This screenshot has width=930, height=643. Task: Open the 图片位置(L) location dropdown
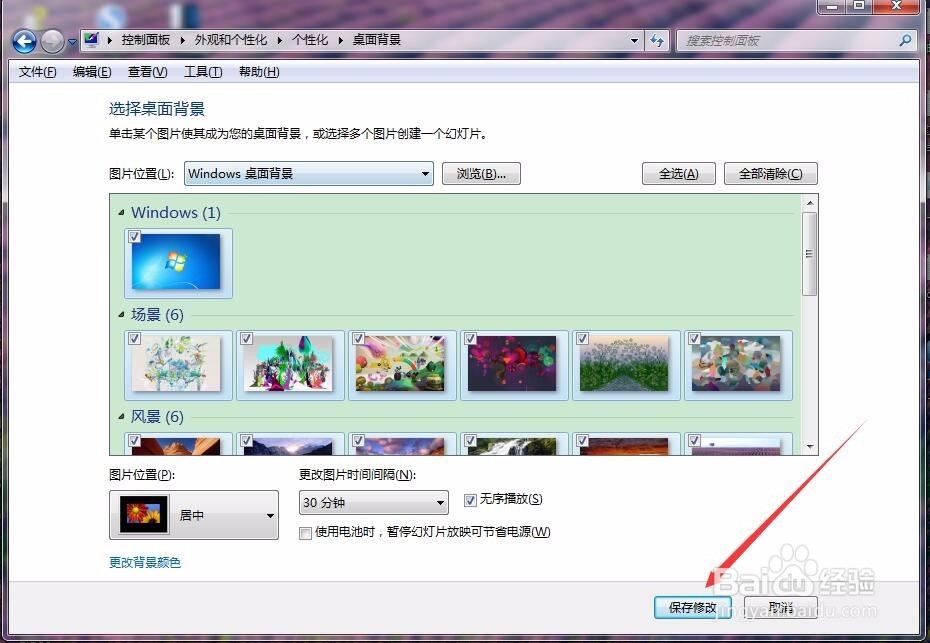tap(308, 174)
